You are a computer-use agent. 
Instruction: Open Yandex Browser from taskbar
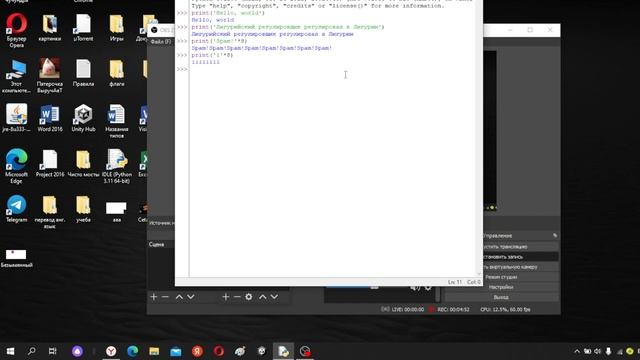[111, 351]
